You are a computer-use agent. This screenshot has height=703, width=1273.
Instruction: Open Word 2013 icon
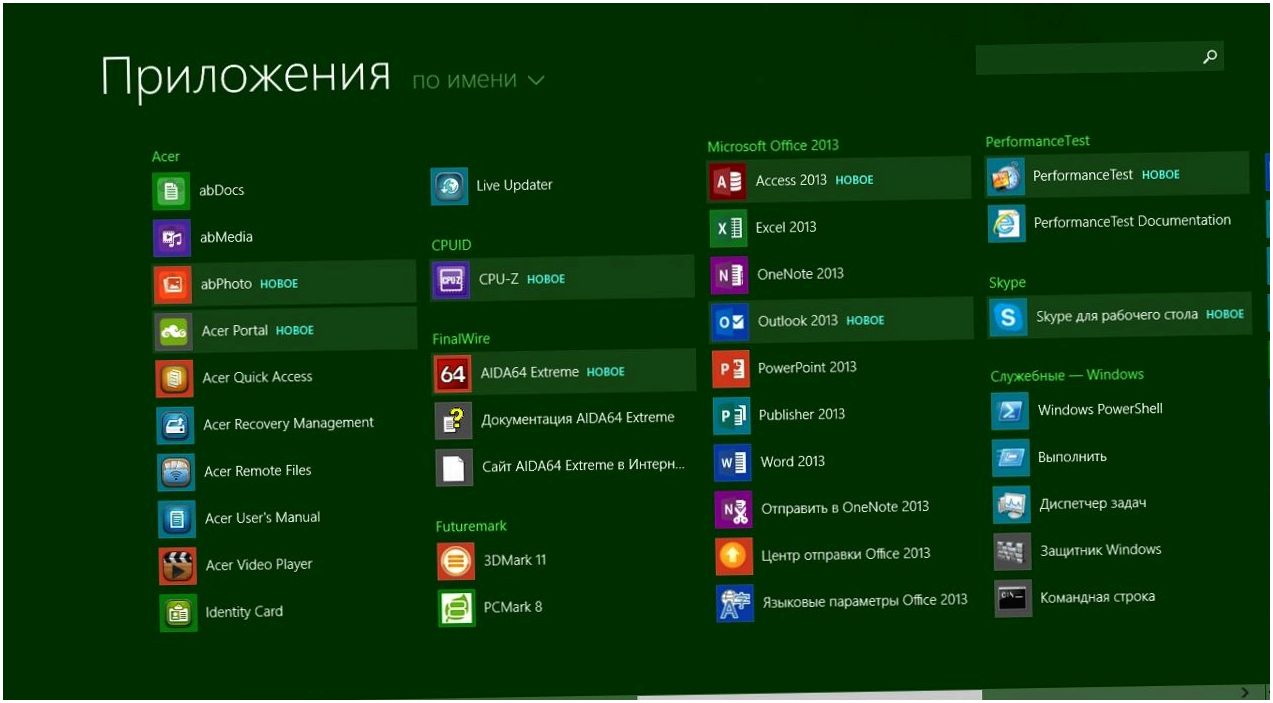pyautogui.click(x=732, y=463)
